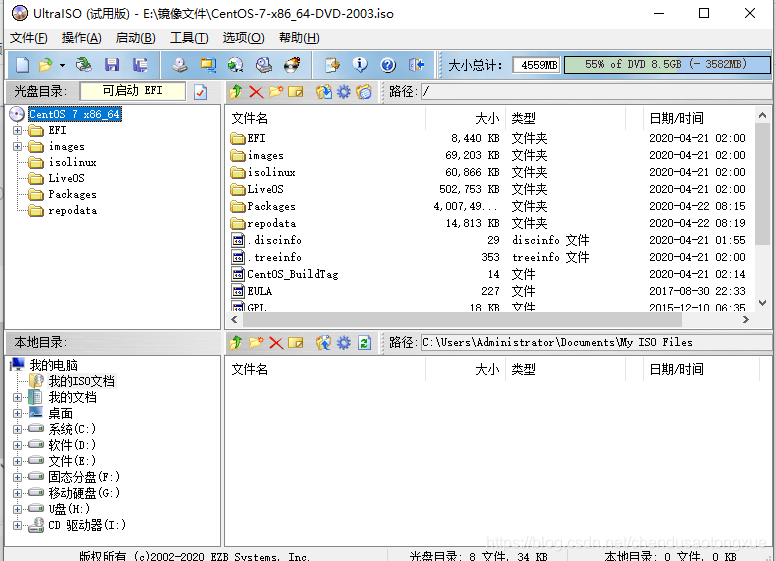Expand the 固态分盘(F:) drive node
The height and width of the screenshot is (561, 776).
pyautogui.click(x=17, y=477)
